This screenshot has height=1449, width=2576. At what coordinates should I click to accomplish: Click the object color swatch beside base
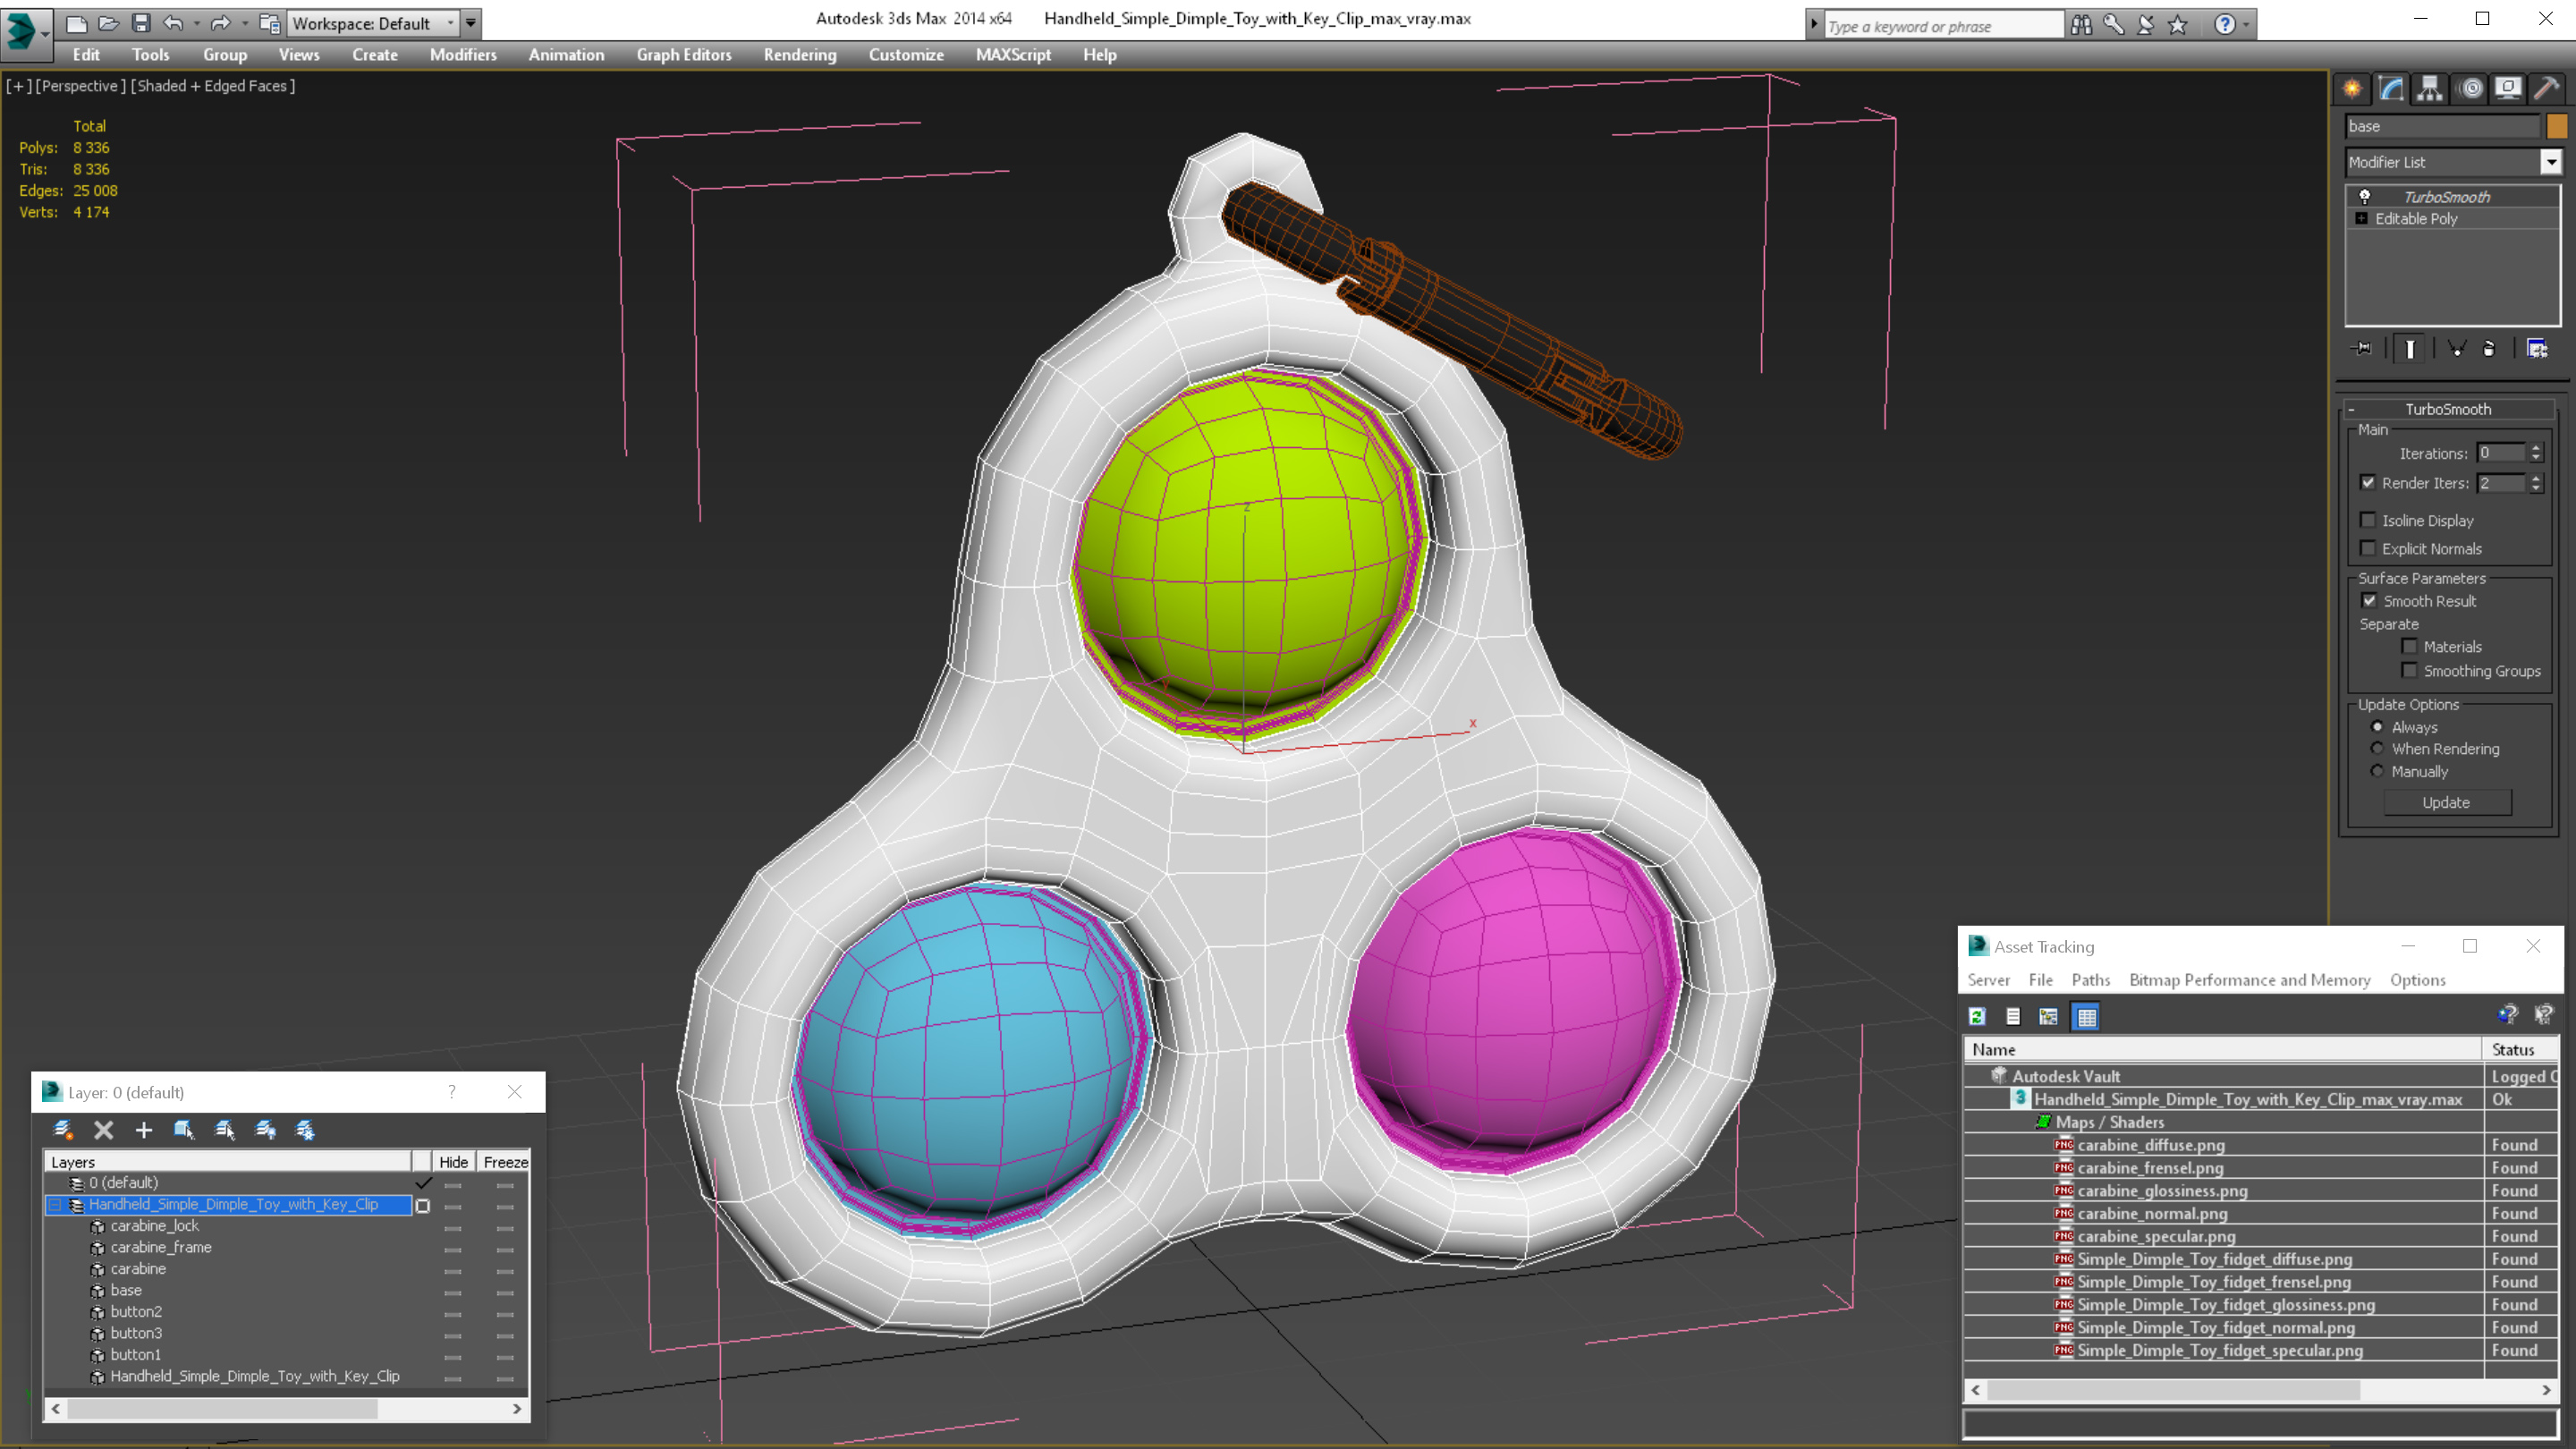click(x=2556, y=126)
